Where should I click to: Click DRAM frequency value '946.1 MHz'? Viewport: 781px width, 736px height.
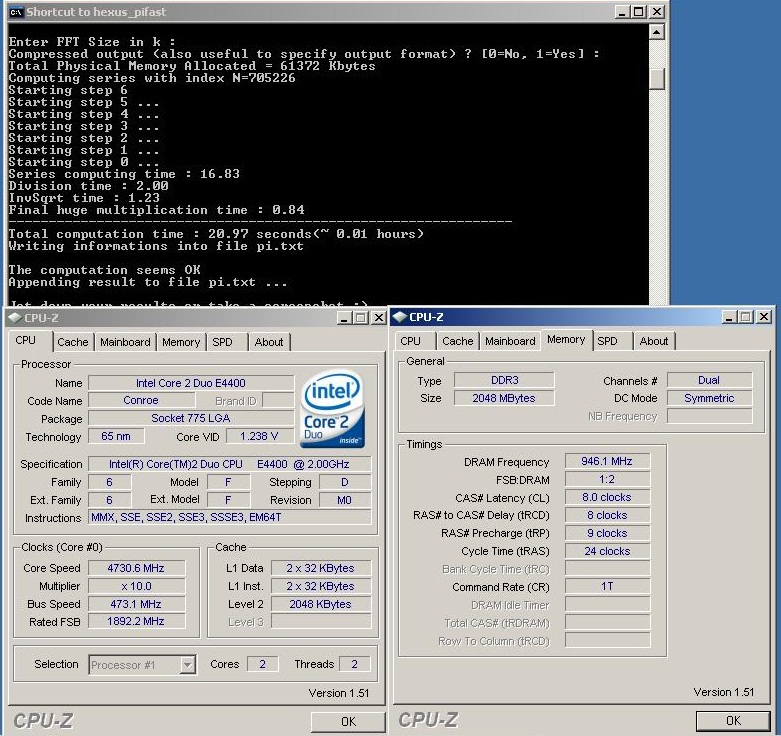608,461
